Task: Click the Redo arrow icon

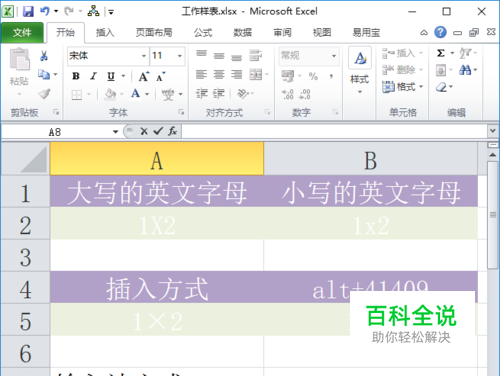Action: tap(69, 11)
